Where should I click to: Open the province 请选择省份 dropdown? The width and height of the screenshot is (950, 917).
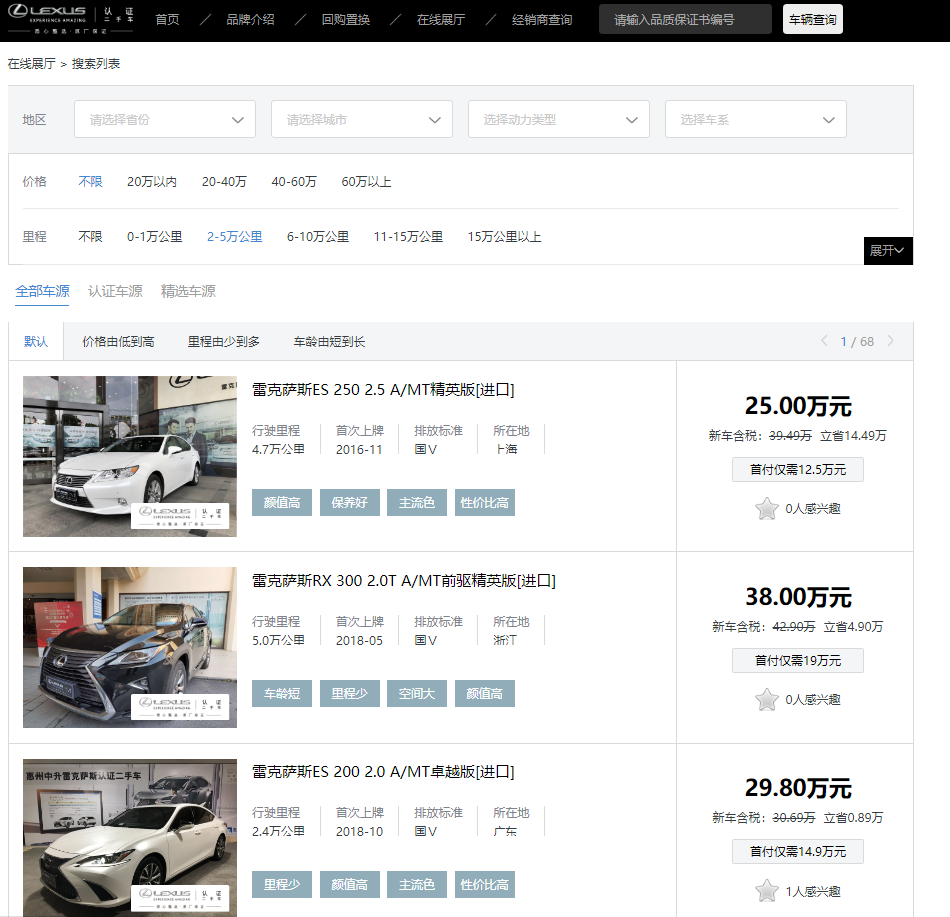[x=165, y=119]
